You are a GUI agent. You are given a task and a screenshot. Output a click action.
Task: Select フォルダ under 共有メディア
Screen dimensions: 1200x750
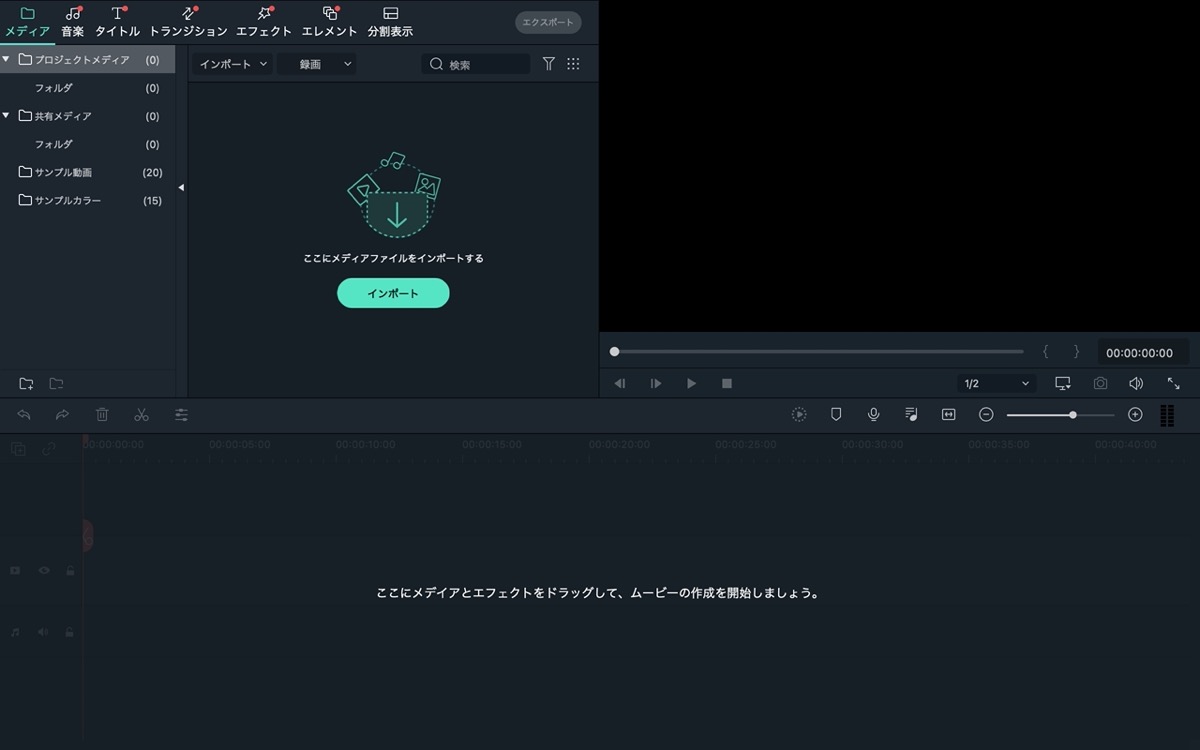pos(54,144)
